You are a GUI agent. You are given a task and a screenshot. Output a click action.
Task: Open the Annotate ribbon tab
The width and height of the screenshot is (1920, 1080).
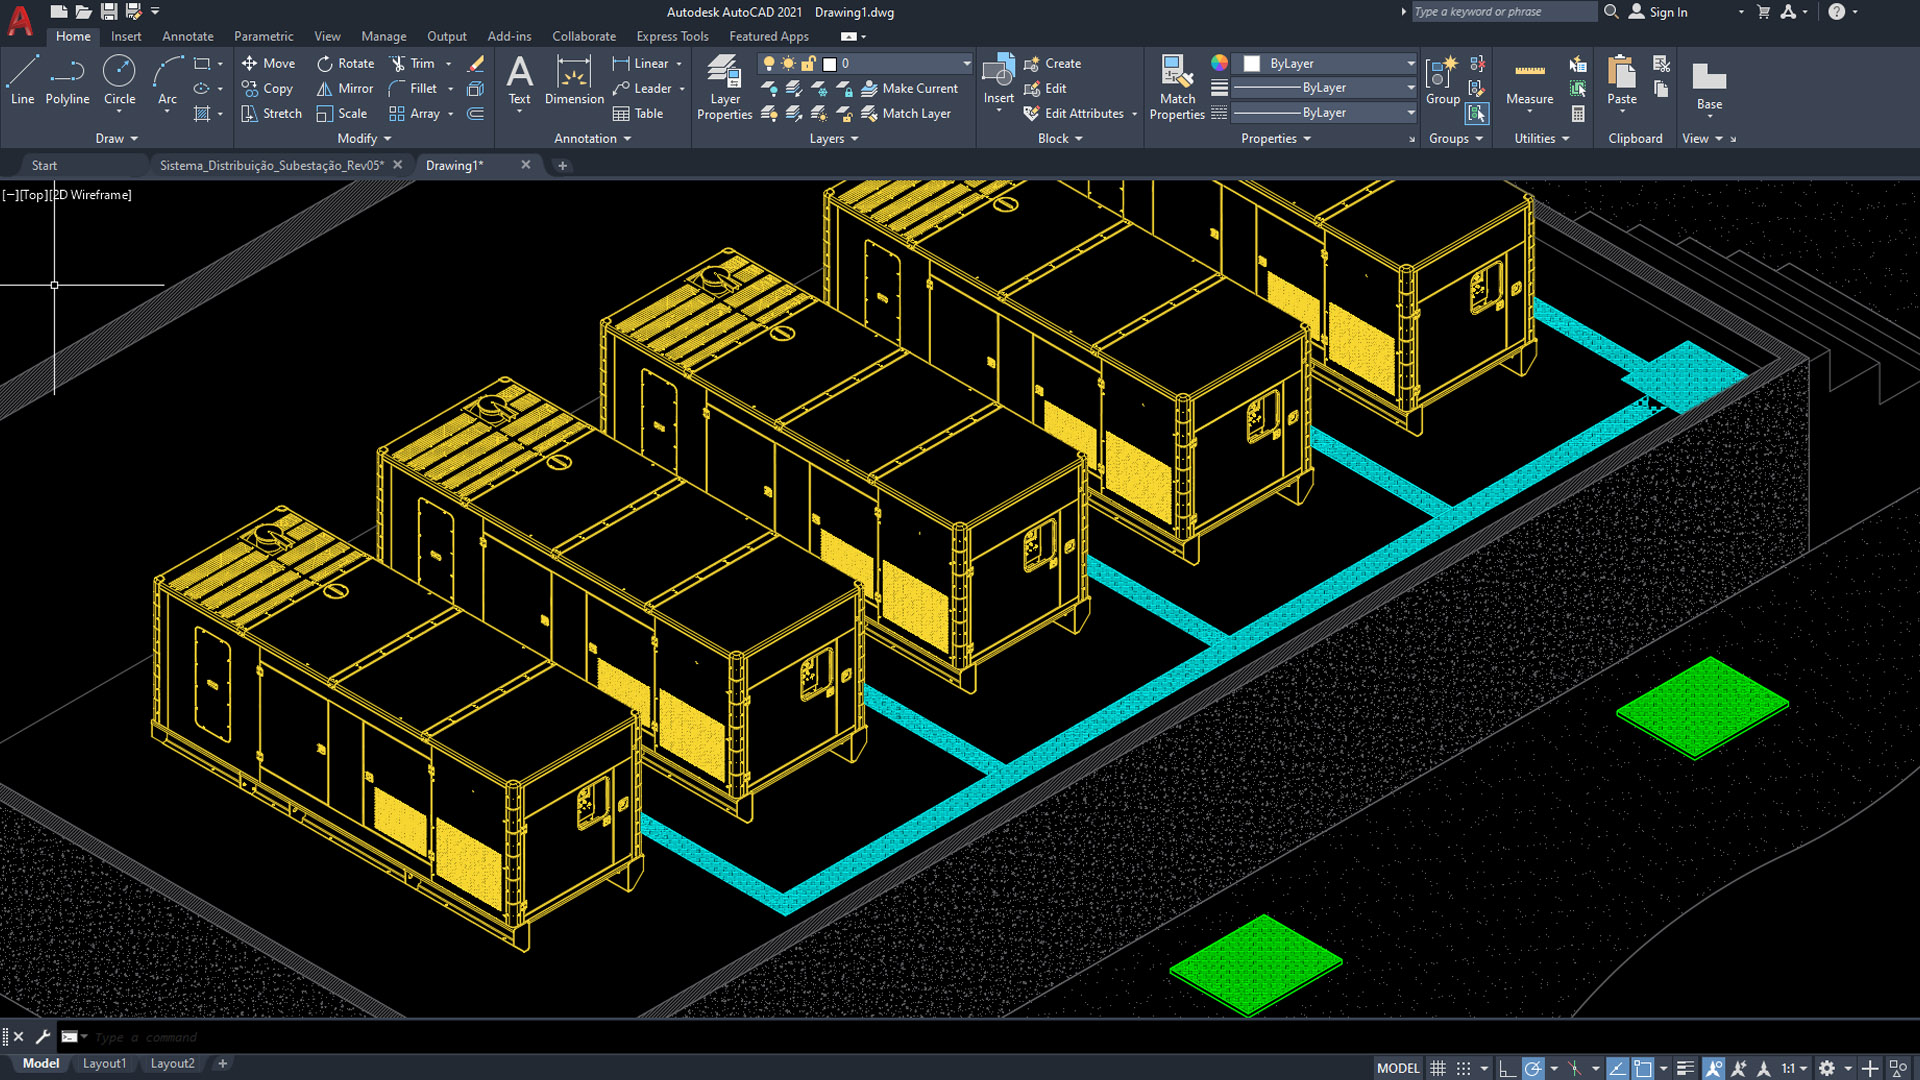[187, 36]
